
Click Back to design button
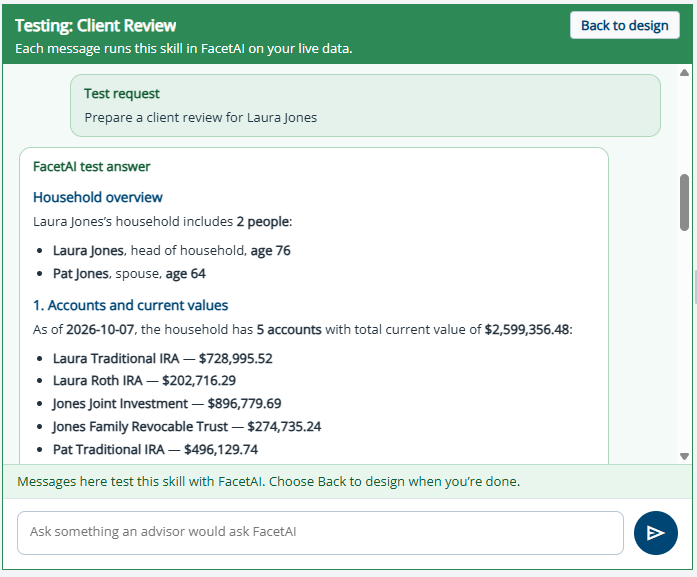click(625, 25)
